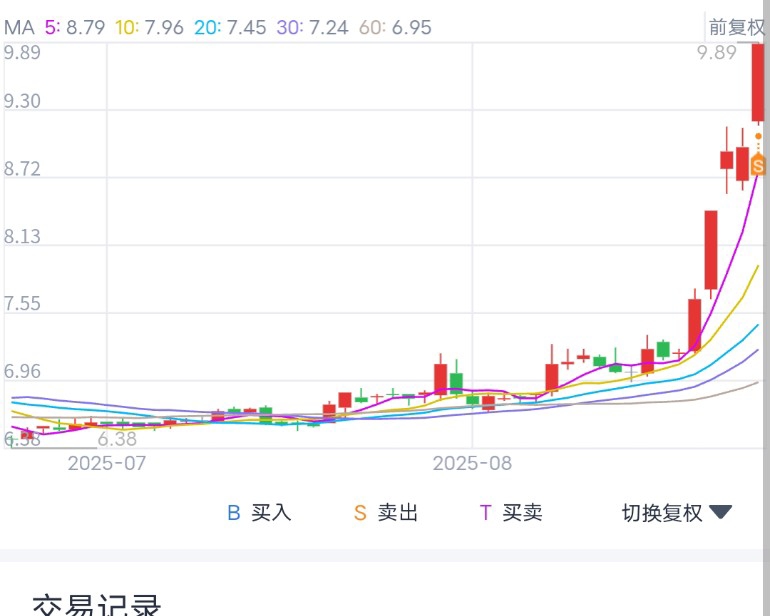Image resolution: width=770 pixels, height=616 pixels.
Task: Click the 7.55 price axis label
Action: [22, 304]
